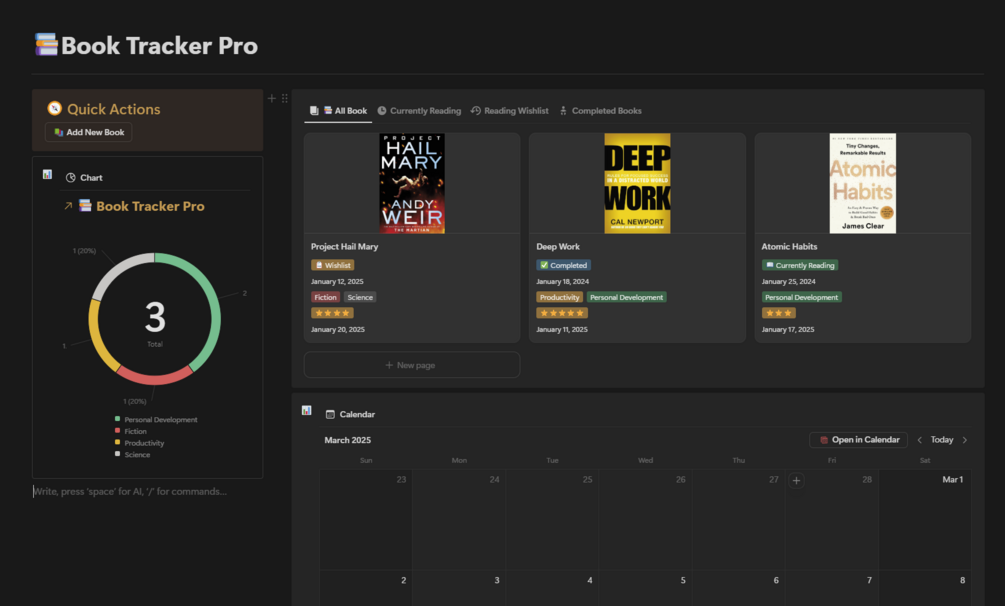Click the plus icon on calendar day 27
1005x606 pixels.
click(796, 480)
